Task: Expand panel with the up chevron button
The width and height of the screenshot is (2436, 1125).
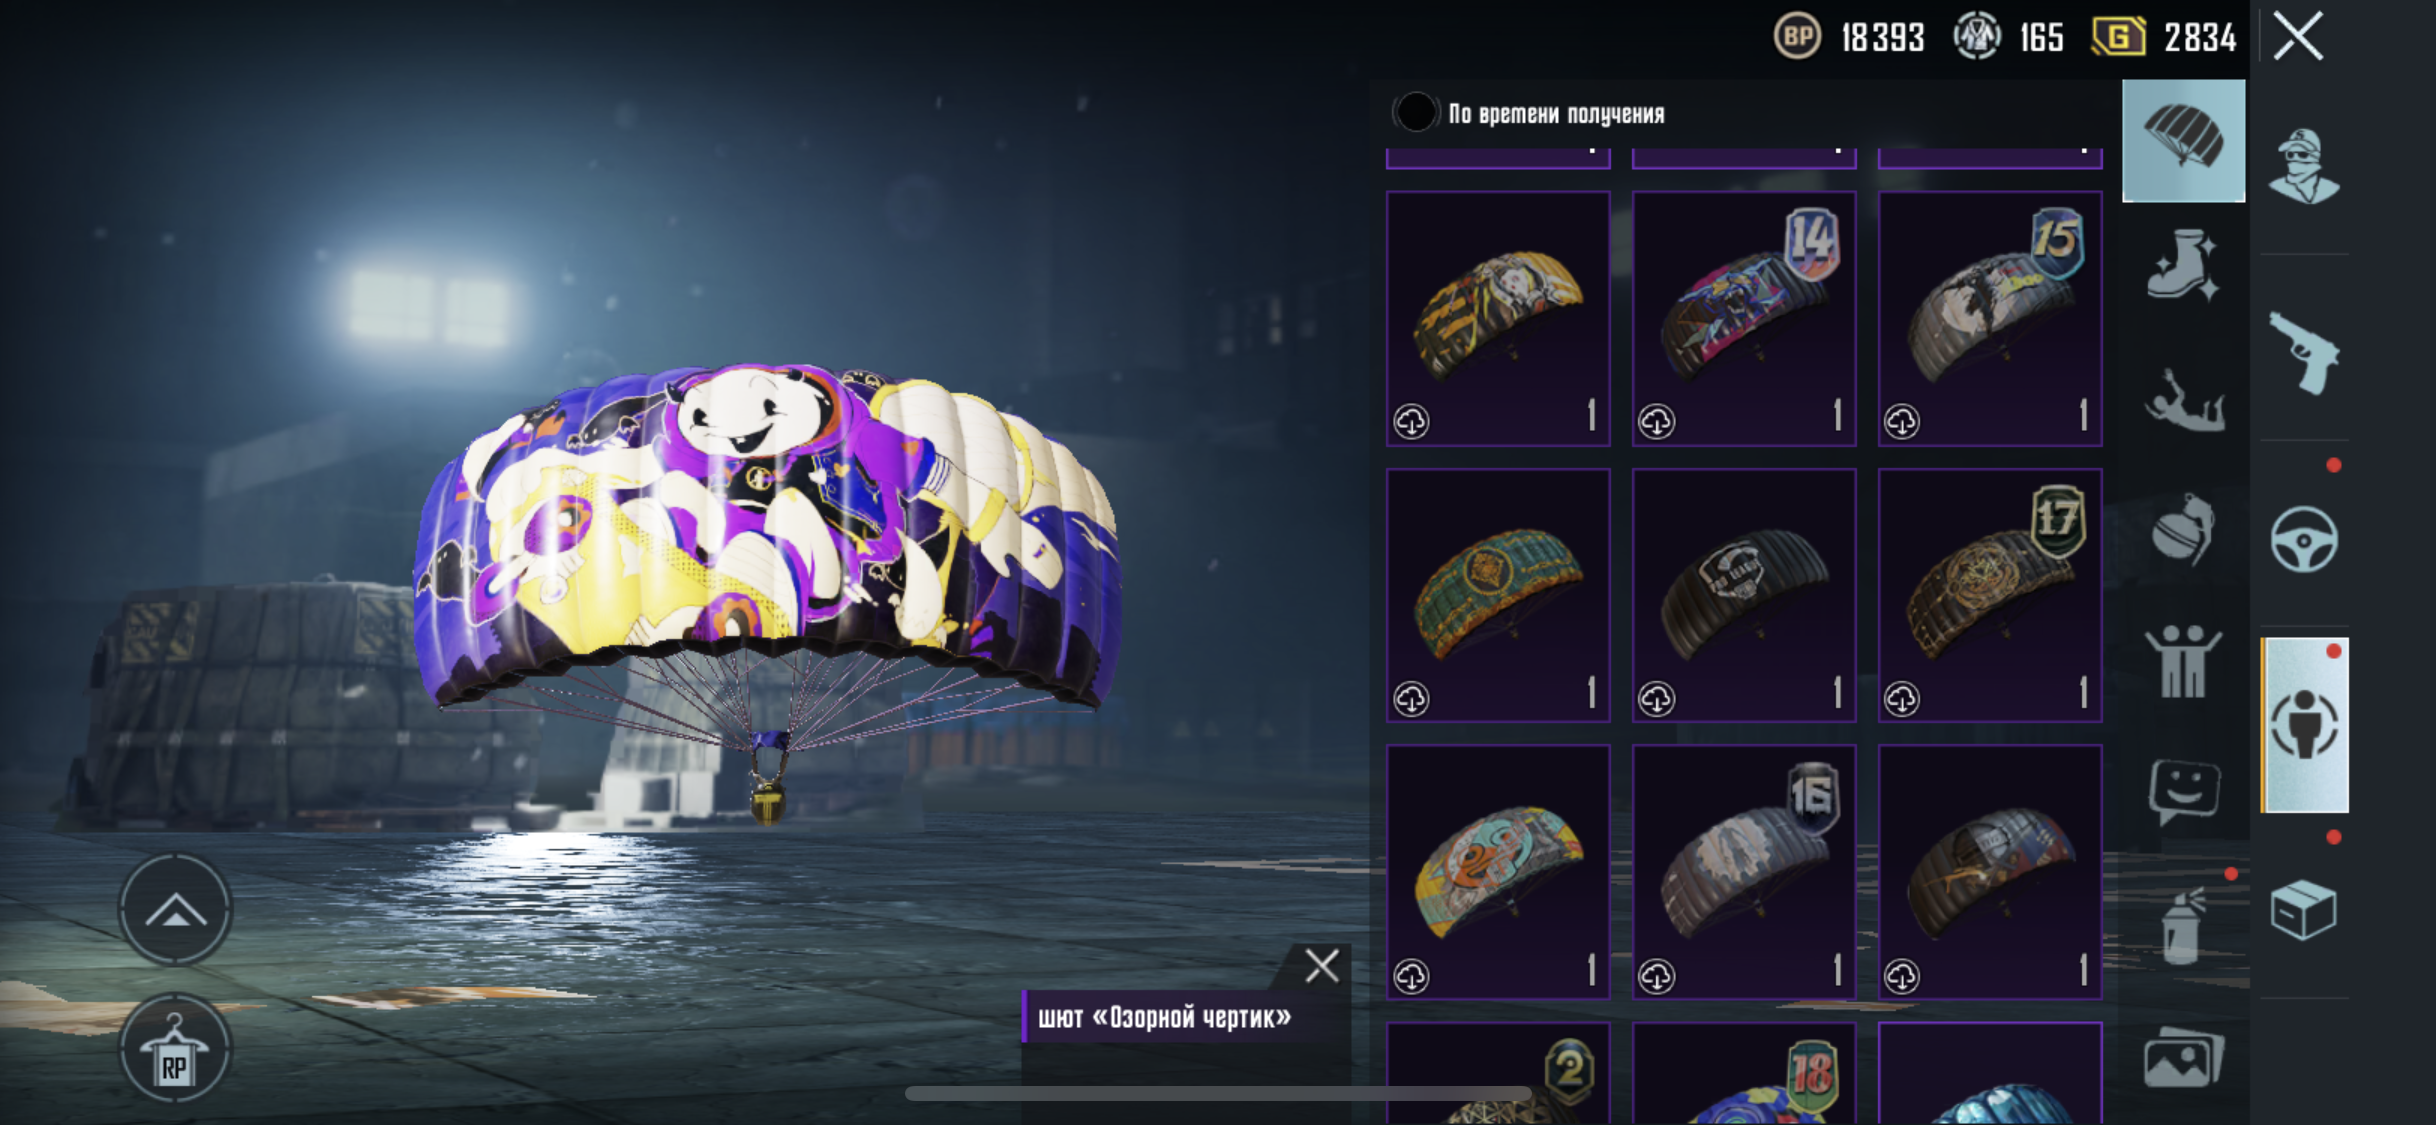Action: coord(175,909)
